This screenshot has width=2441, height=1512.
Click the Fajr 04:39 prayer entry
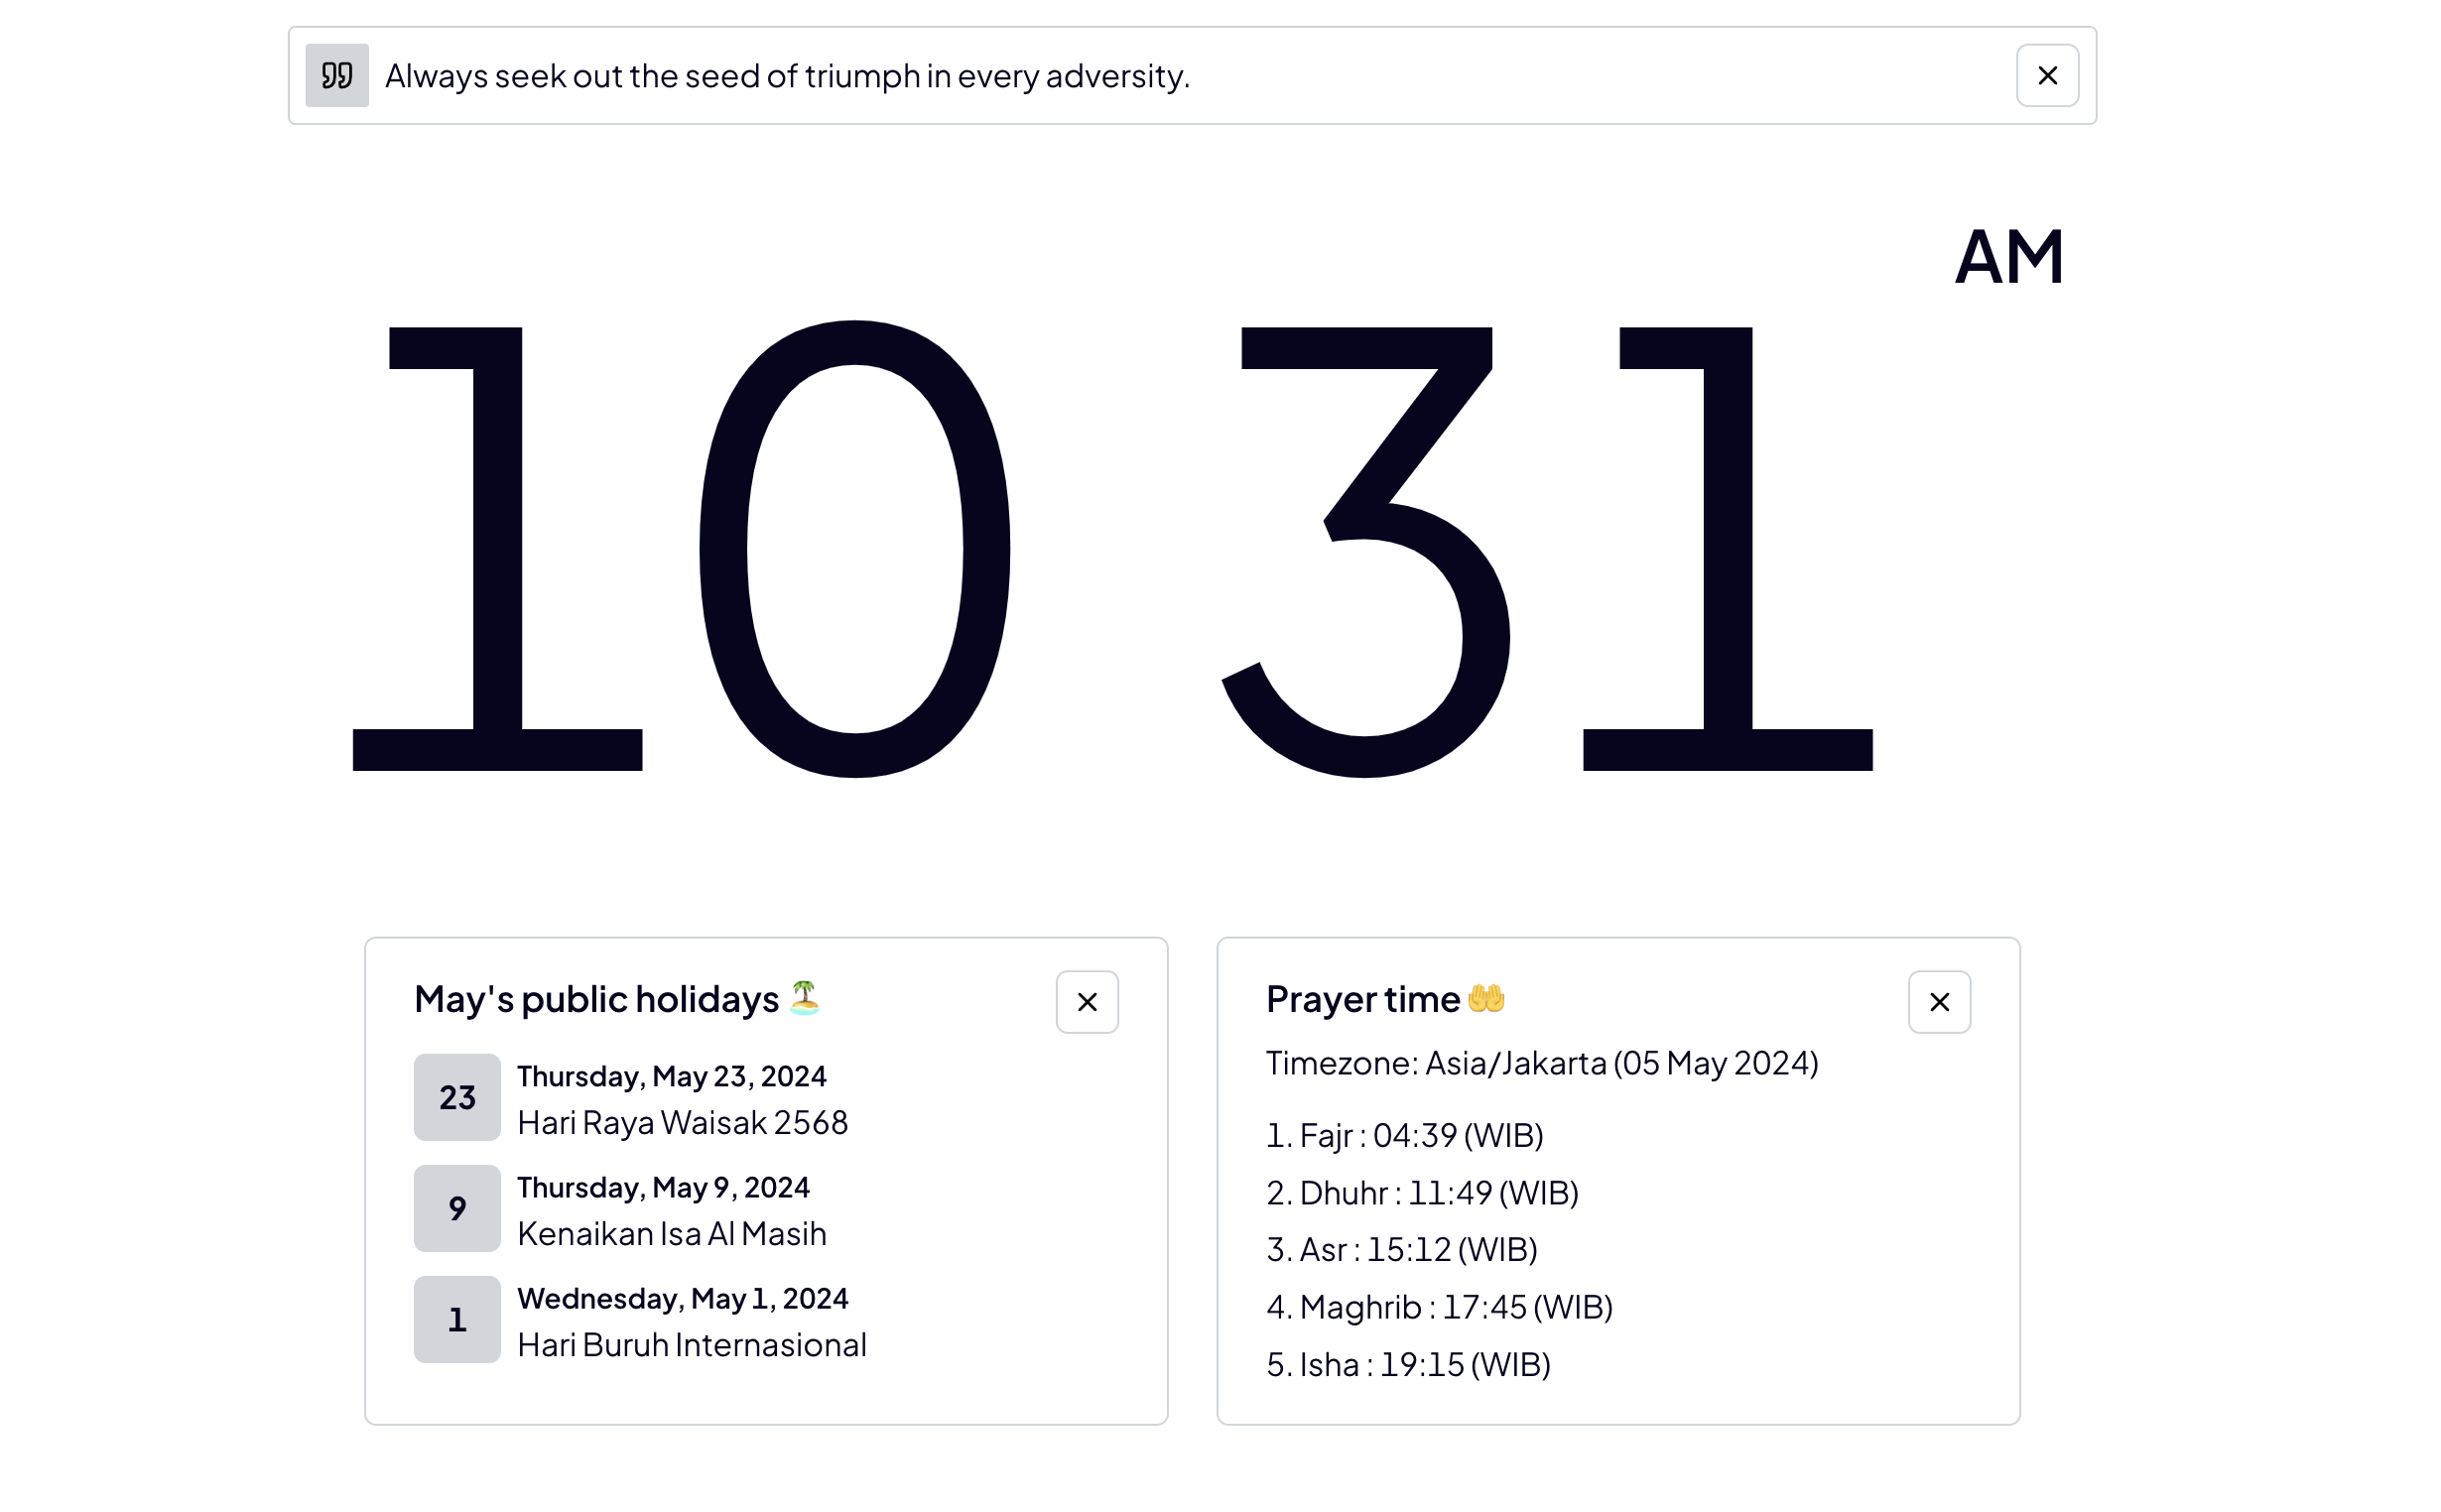click(x=1404, y=1135)
